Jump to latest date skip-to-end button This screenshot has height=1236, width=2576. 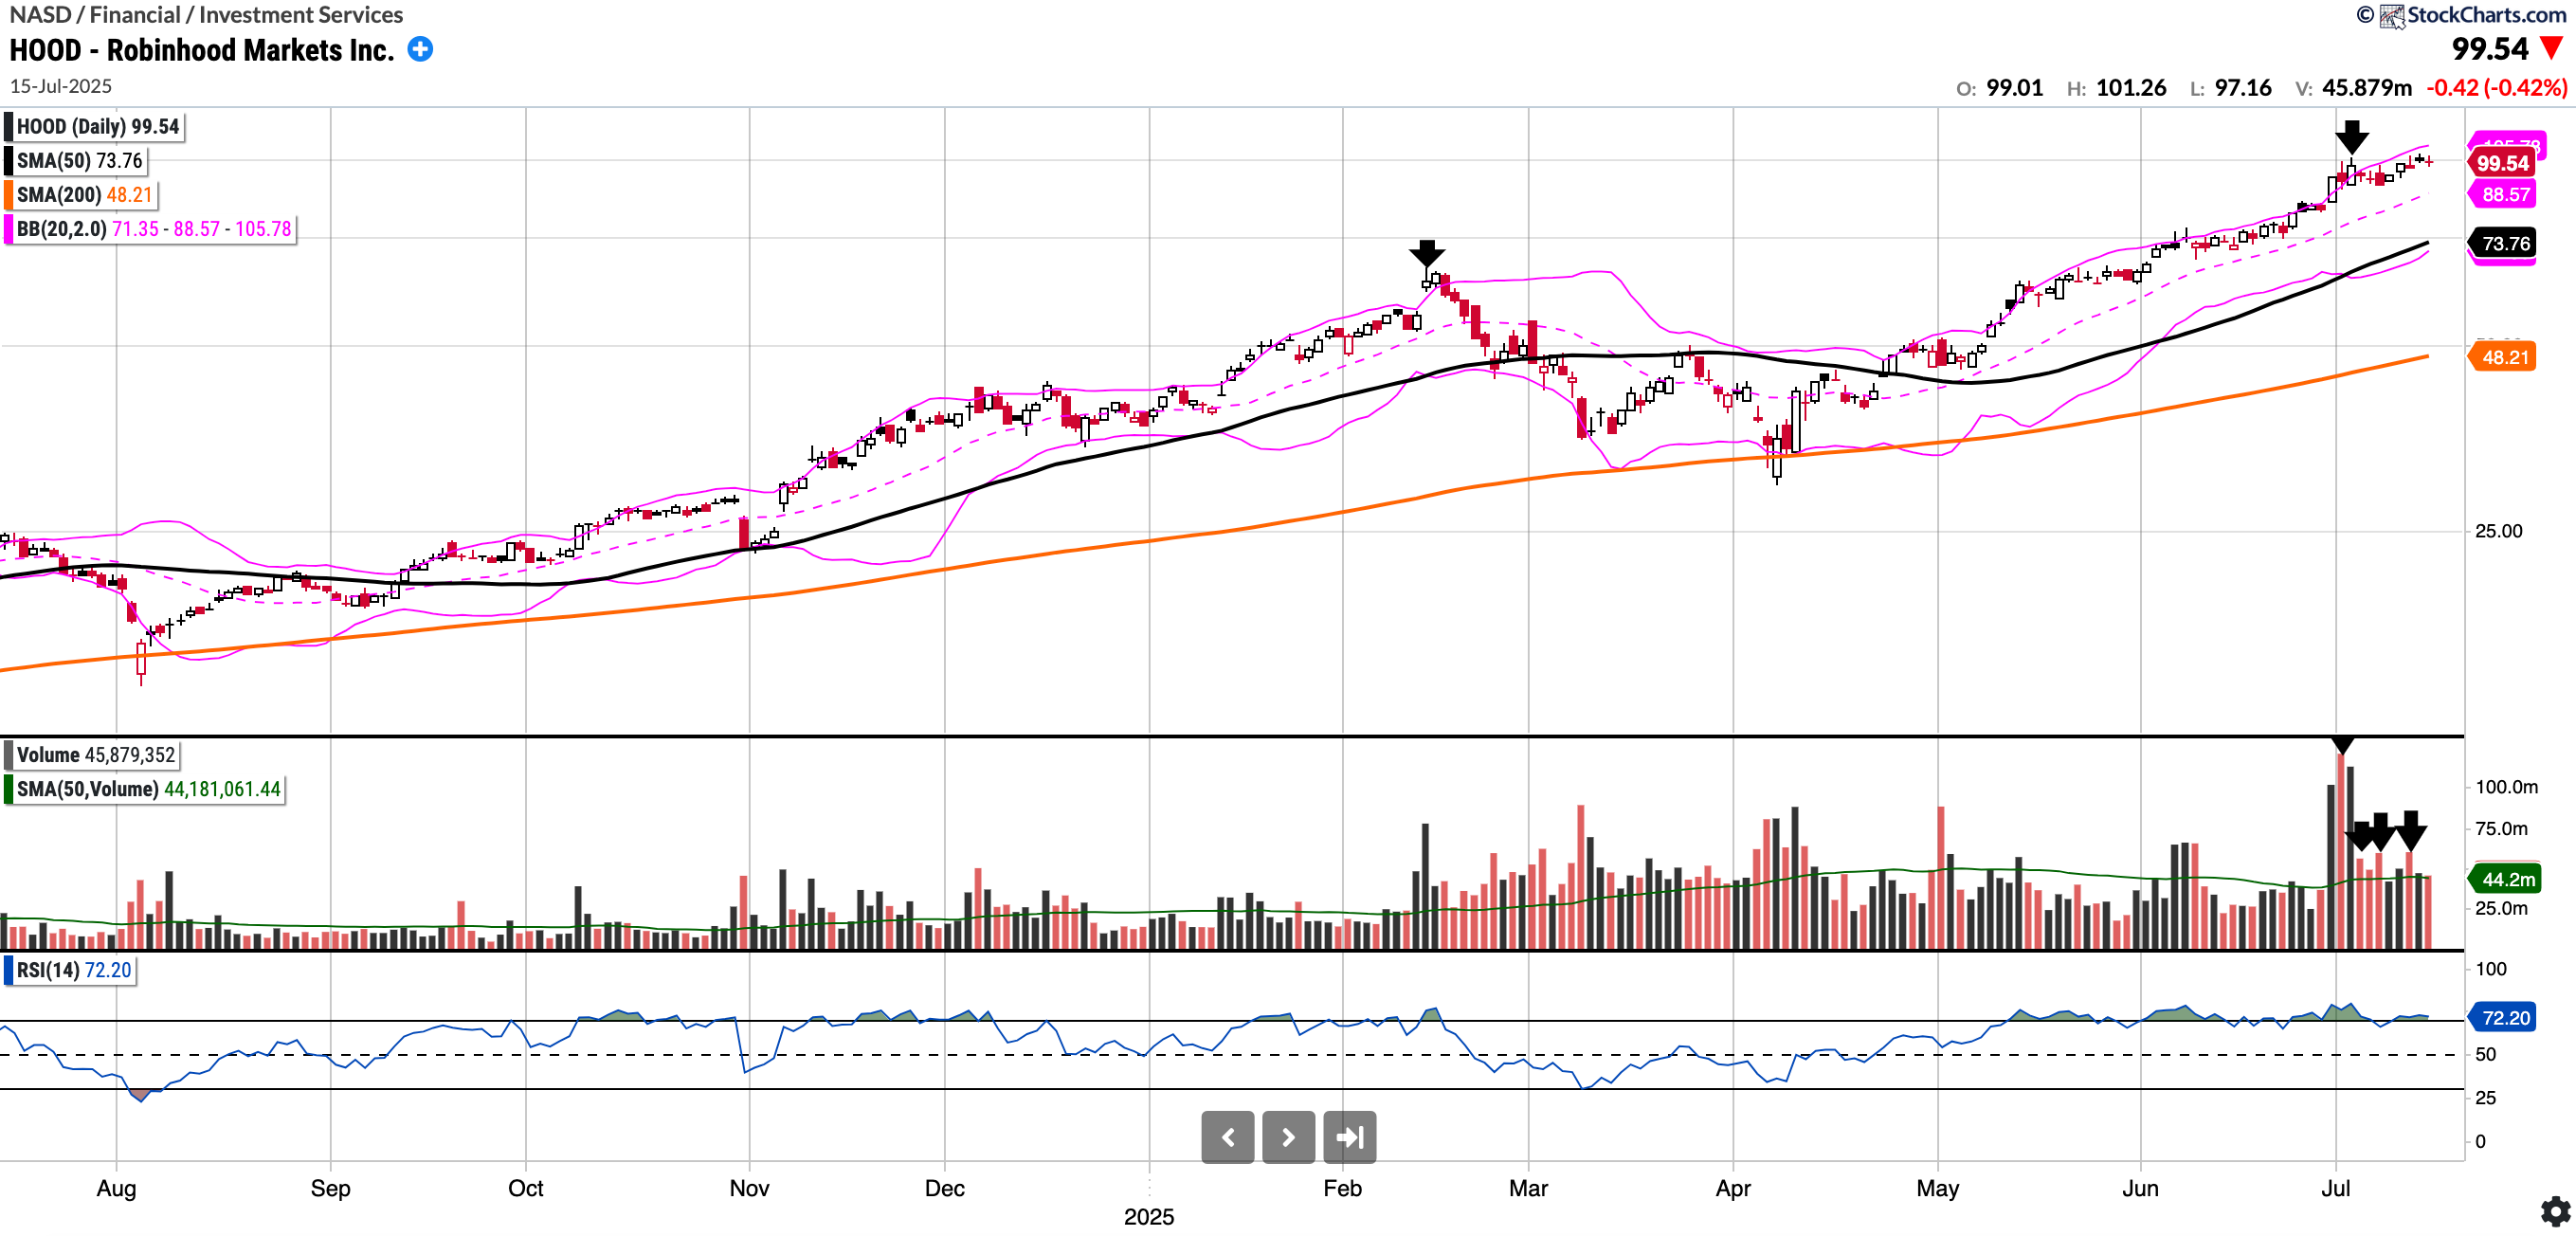[1349, 1137]
